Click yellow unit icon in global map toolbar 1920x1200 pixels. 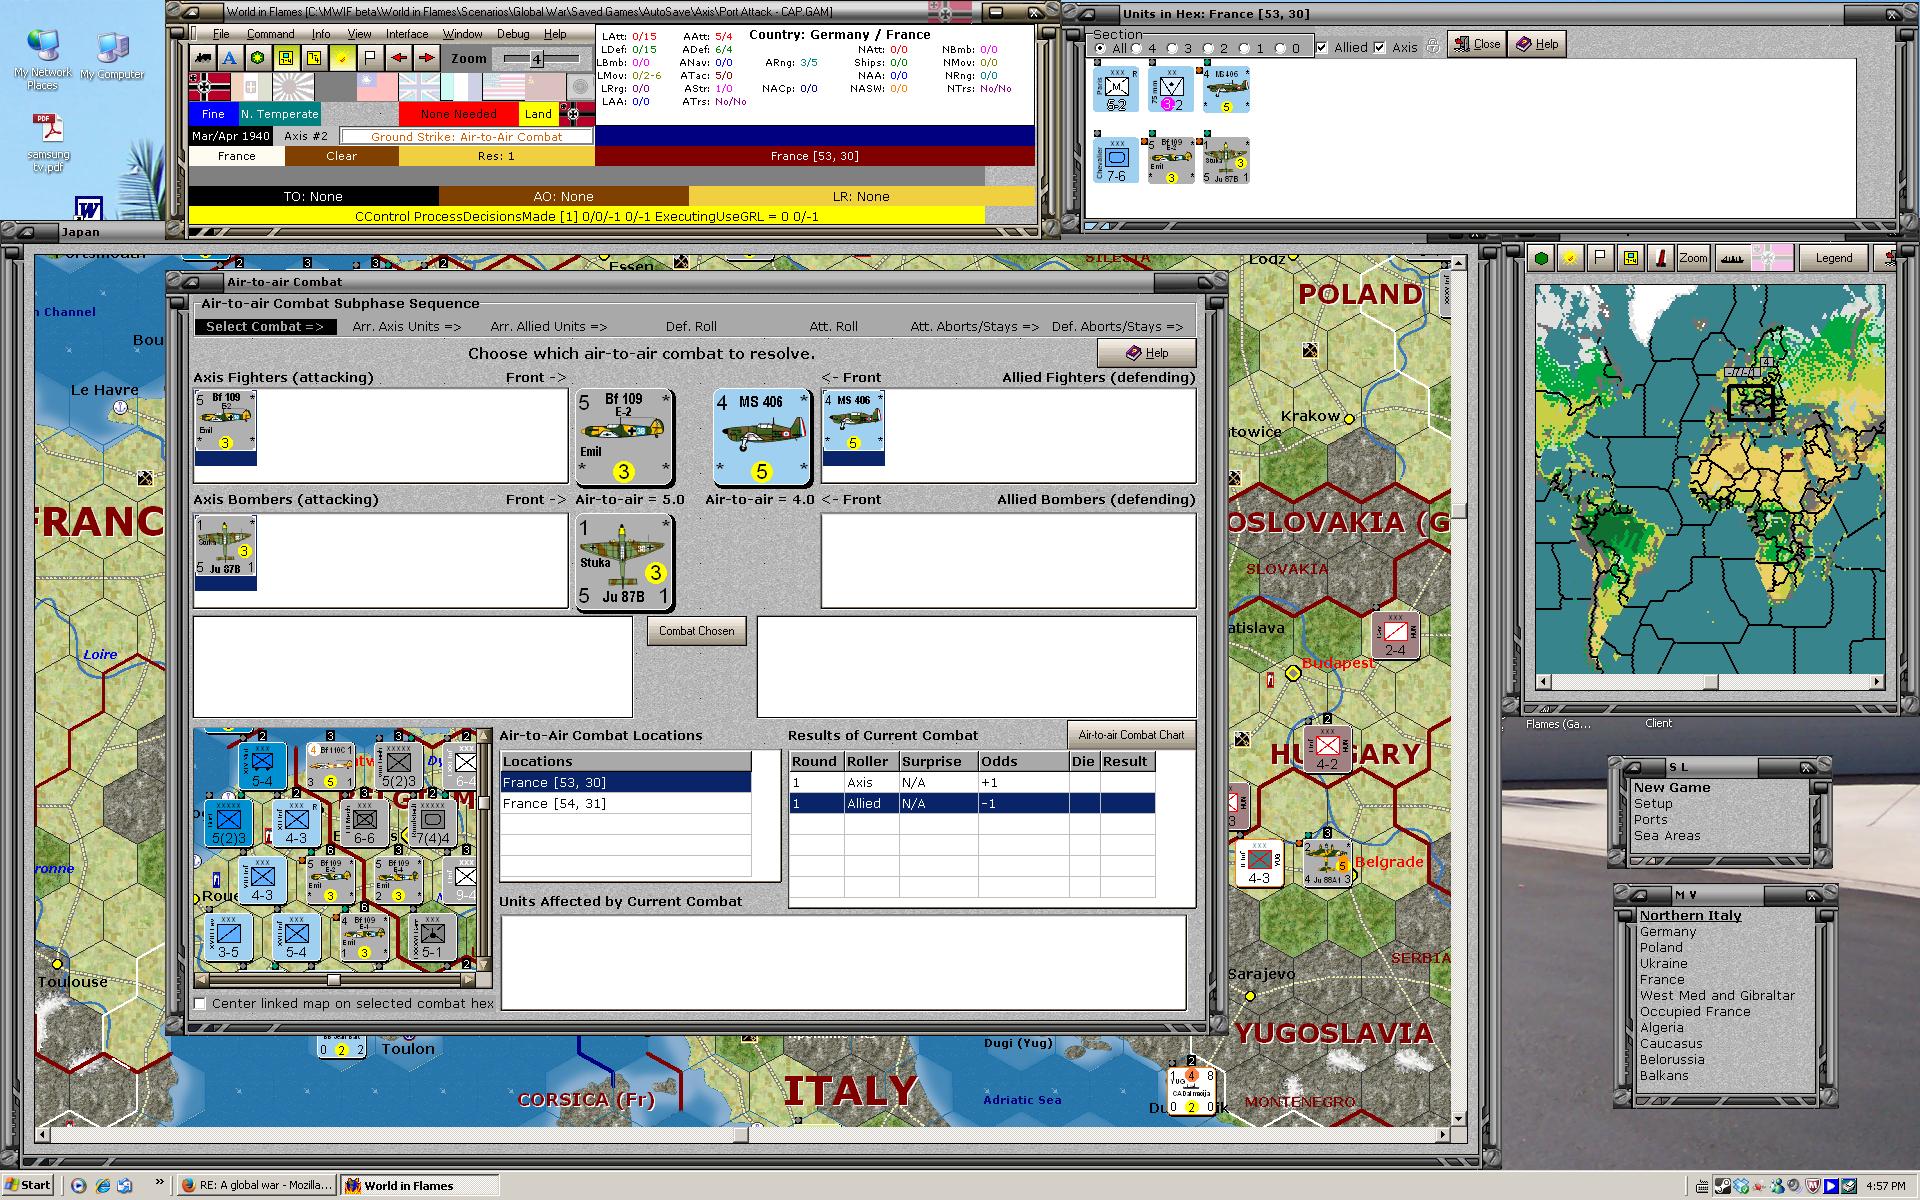point(1630,258)
